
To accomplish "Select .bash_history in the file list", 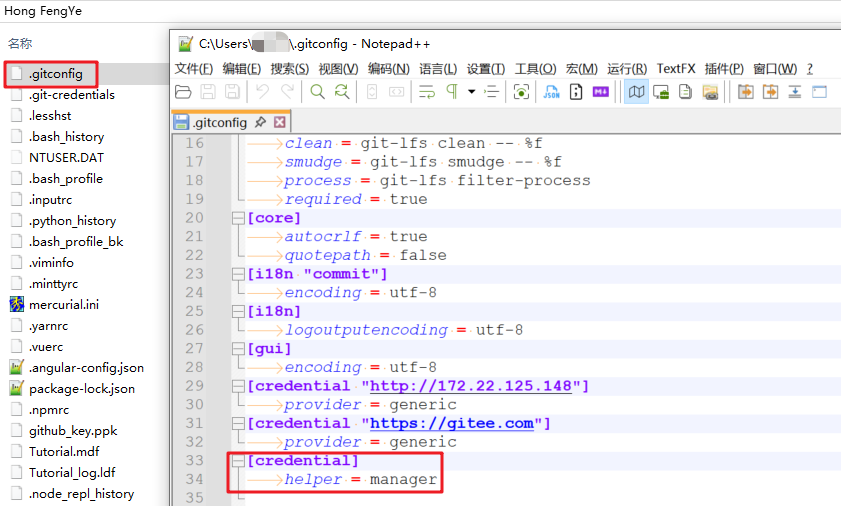I will [x=67, y=136].
